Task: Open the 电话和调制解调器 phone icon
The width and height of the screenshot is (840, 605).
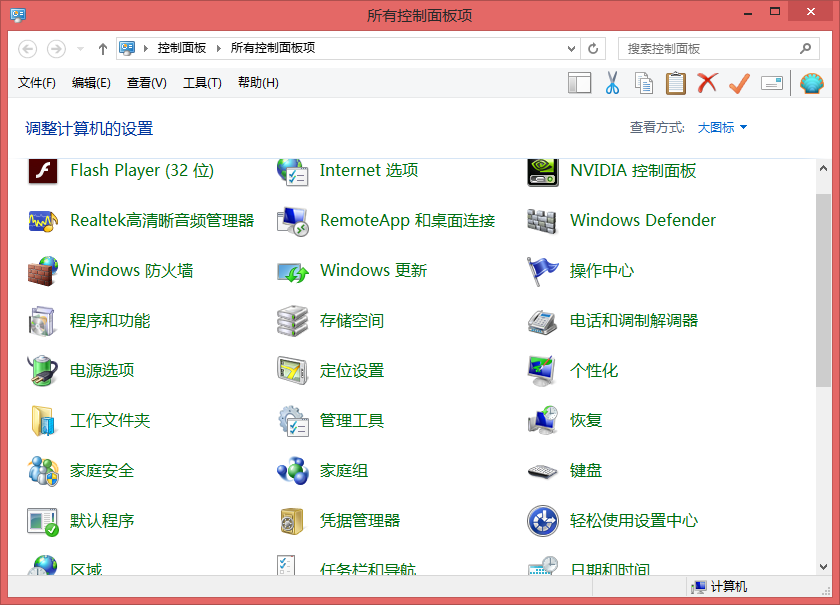Action: (x=542, y=322)
